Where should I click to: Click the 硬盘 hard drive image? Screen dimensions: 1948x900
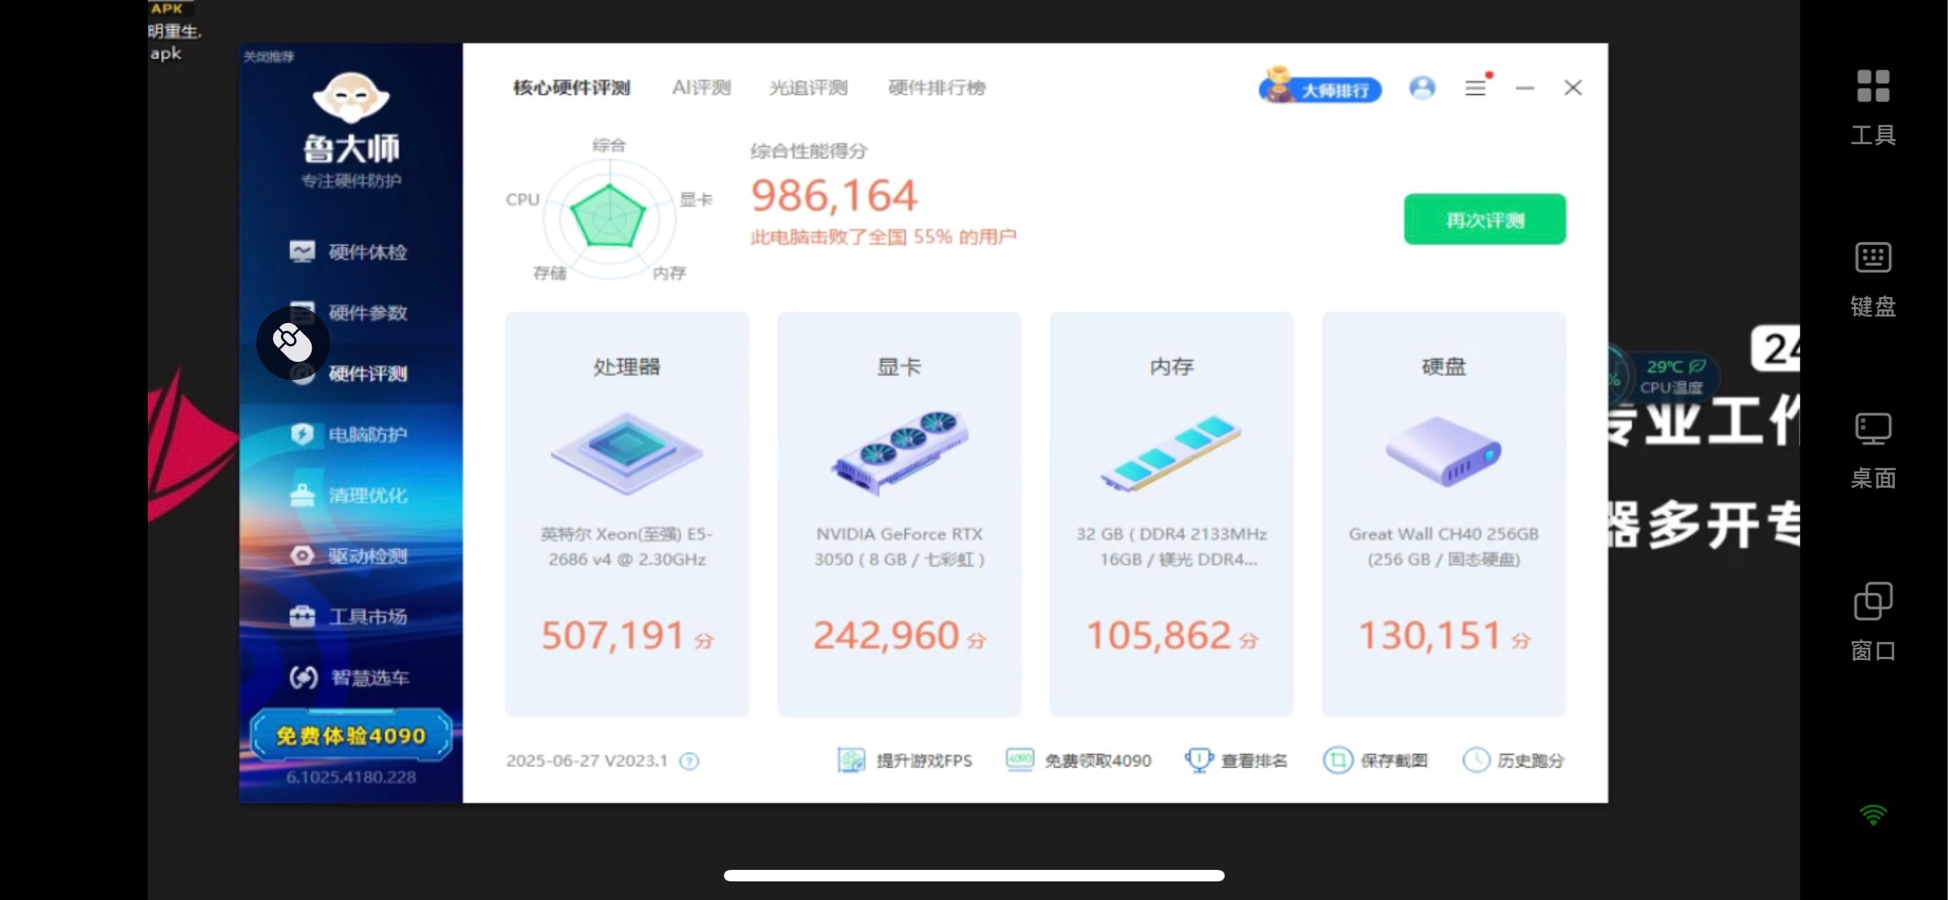point(1443,452)
